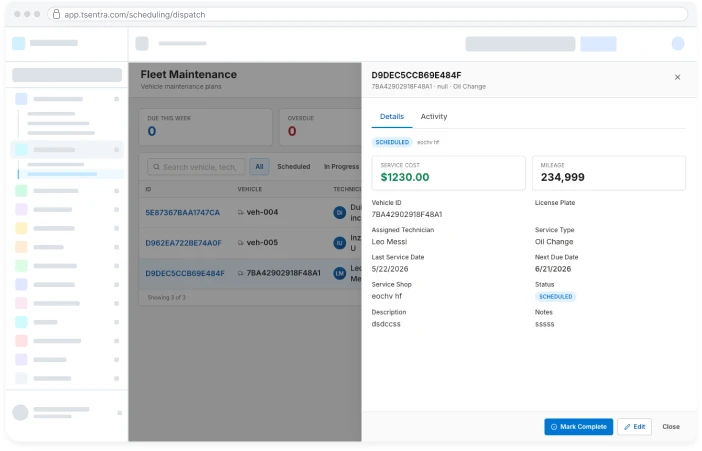Click the Close text button
This screenshot has width=702, height=451.
(x=671, y=427)
